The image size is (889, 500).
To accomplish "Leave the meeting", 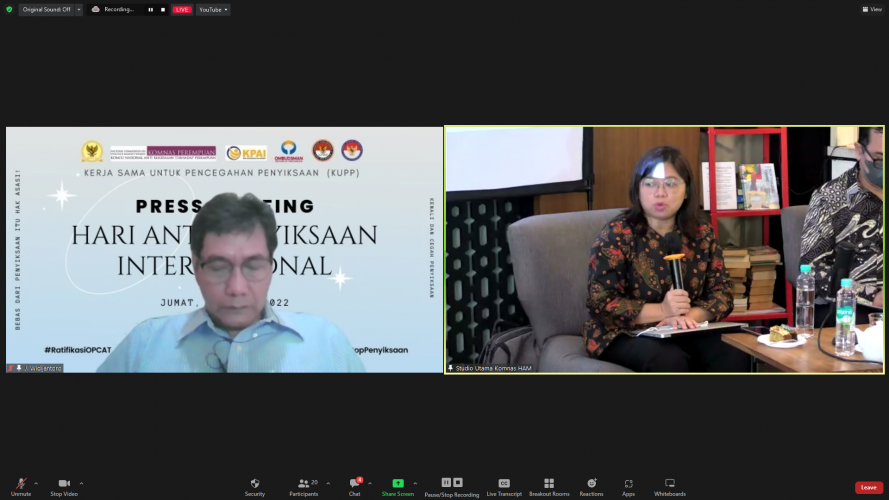I will [868, 487].
